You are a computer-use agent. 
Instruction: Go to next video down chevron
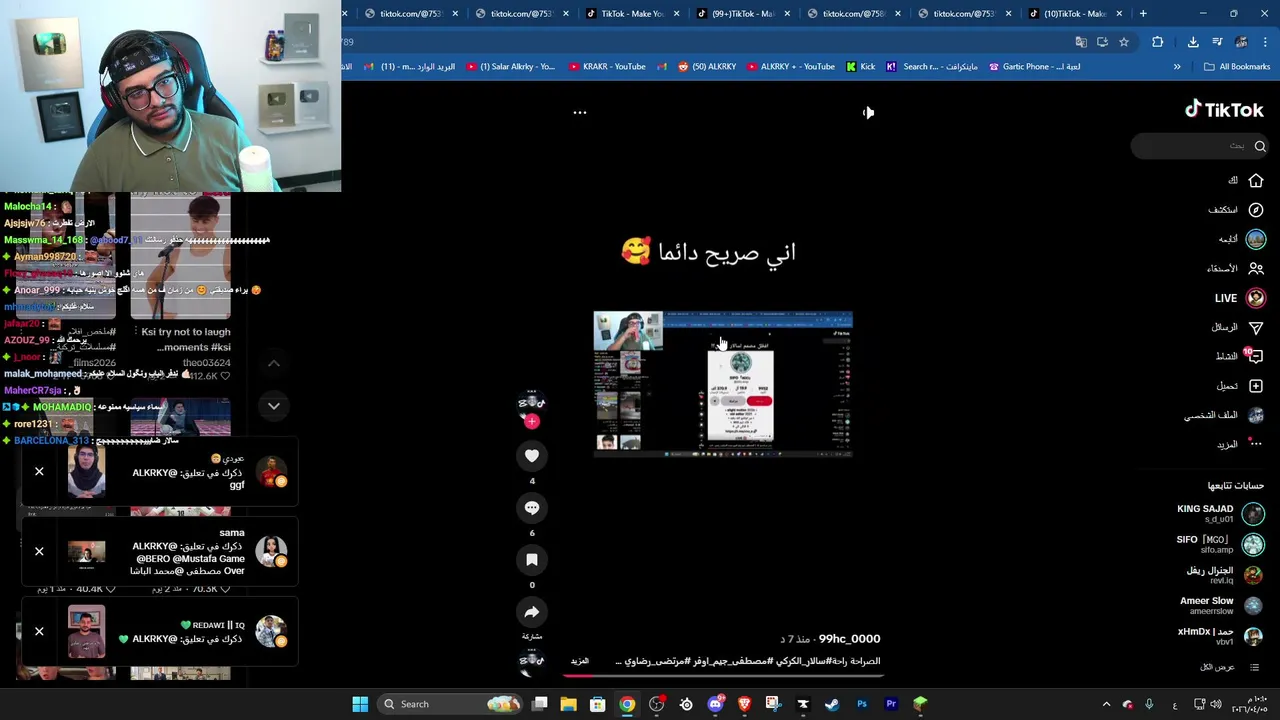pyautogui.click(x=273, y=406)
